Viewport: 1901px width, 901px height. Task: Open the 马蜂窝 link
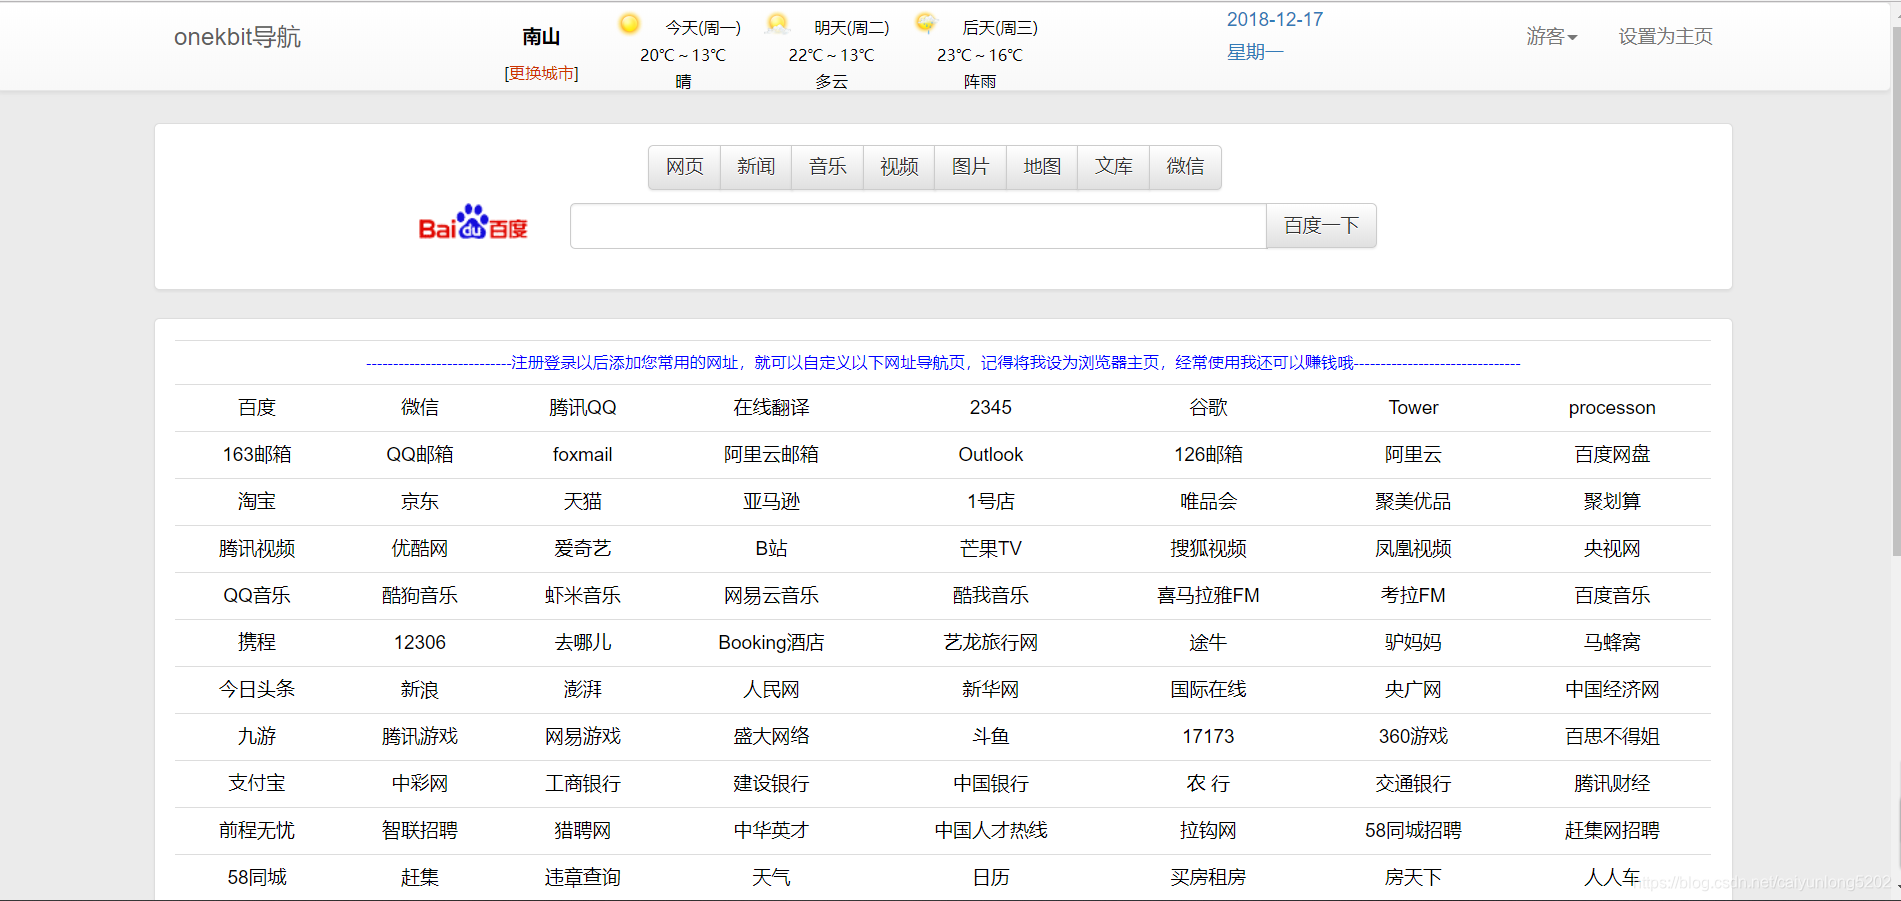[1612, 643]
